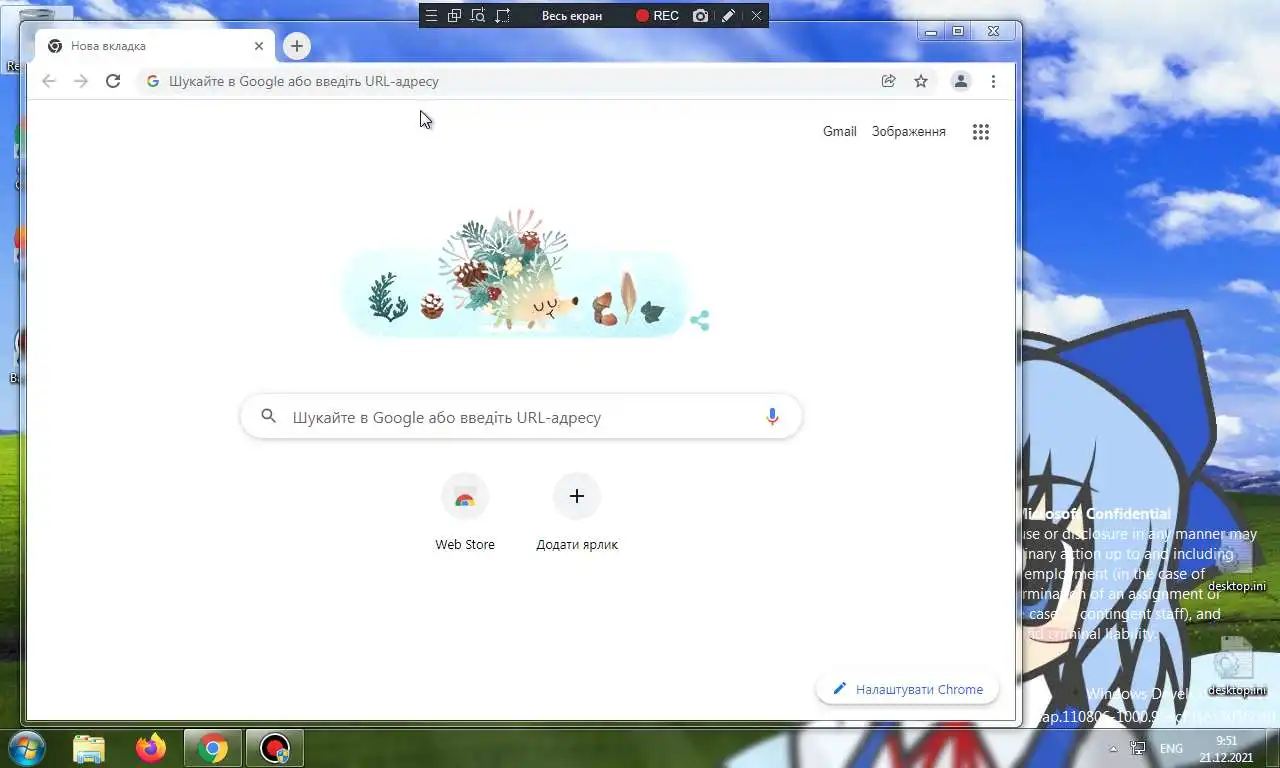
Task: Take a screenshot with the camera icon
Action: point(701,16)
